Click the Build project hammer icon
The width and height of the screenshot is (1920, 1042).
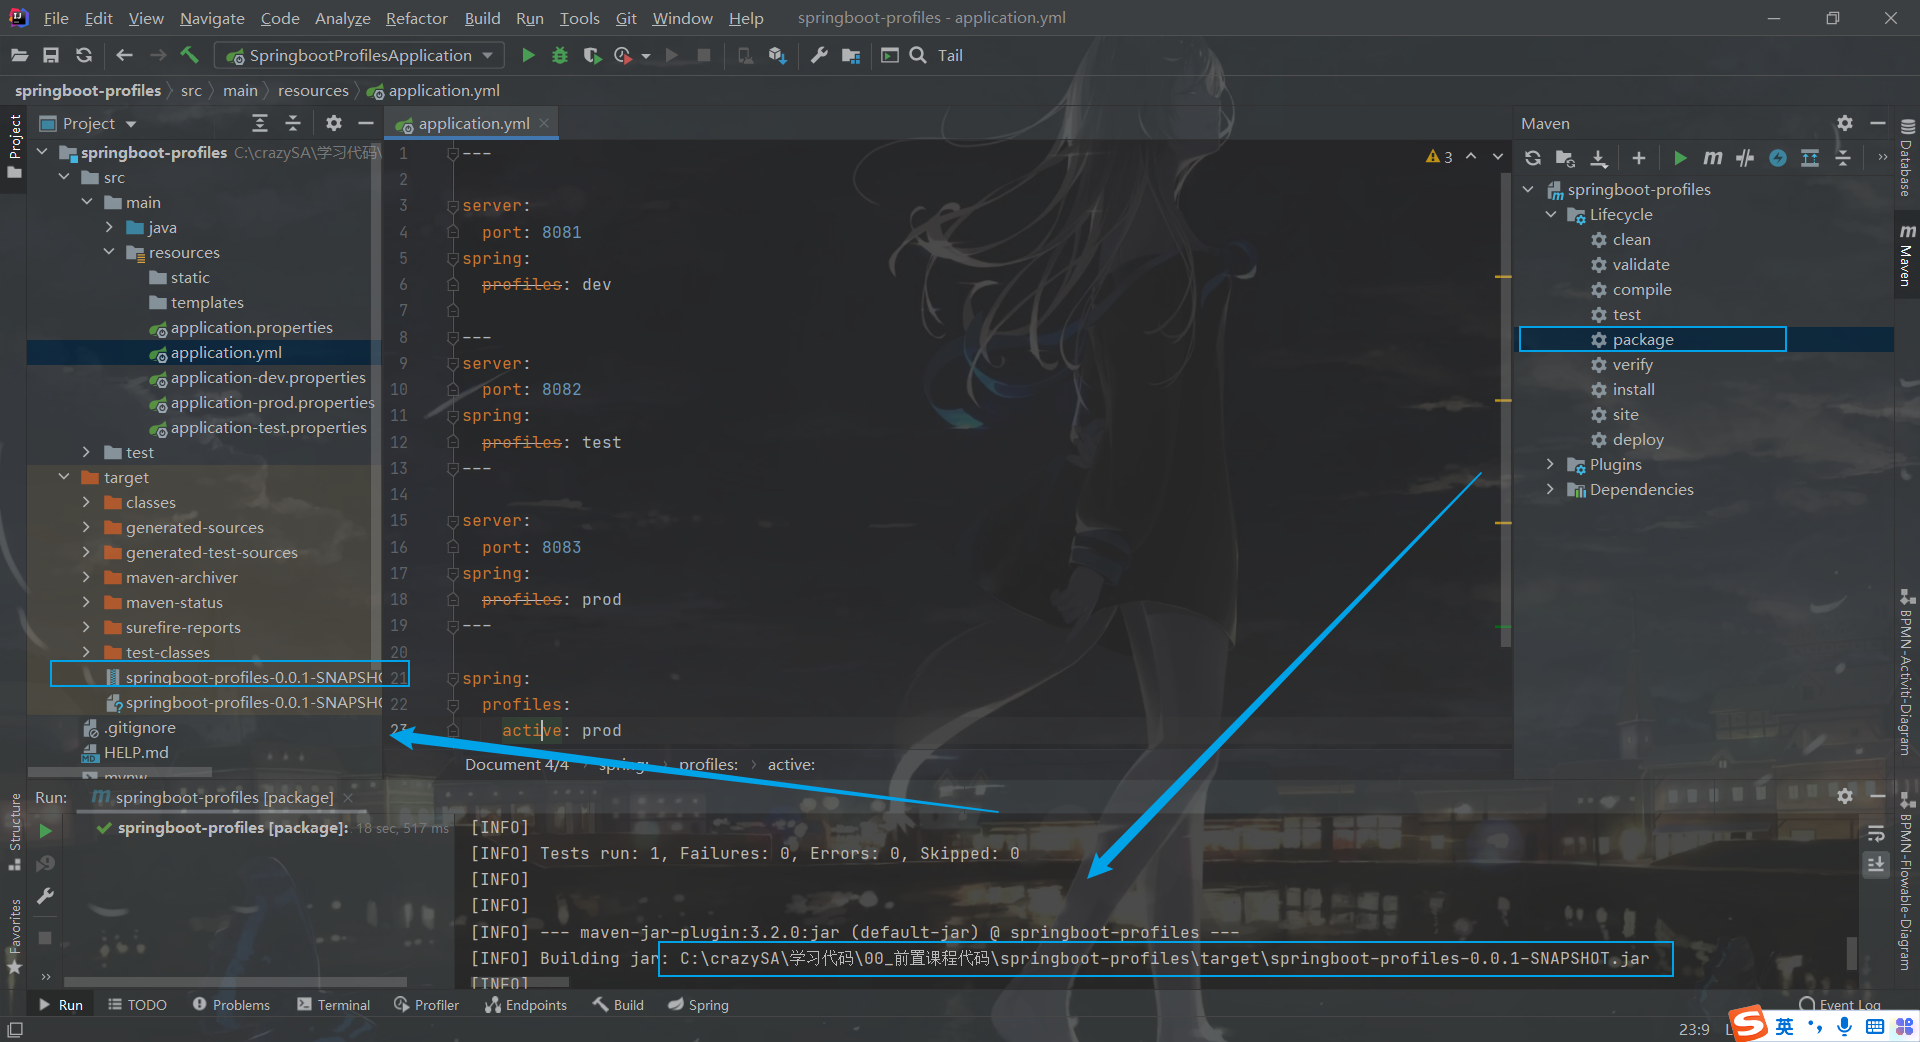(189, 56)
